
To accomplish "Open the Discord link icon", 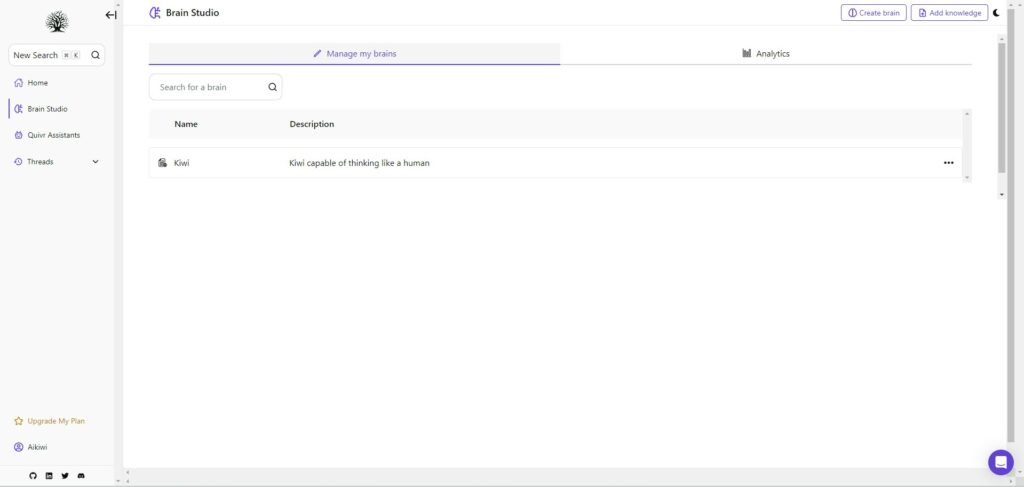I will [81, 475].
